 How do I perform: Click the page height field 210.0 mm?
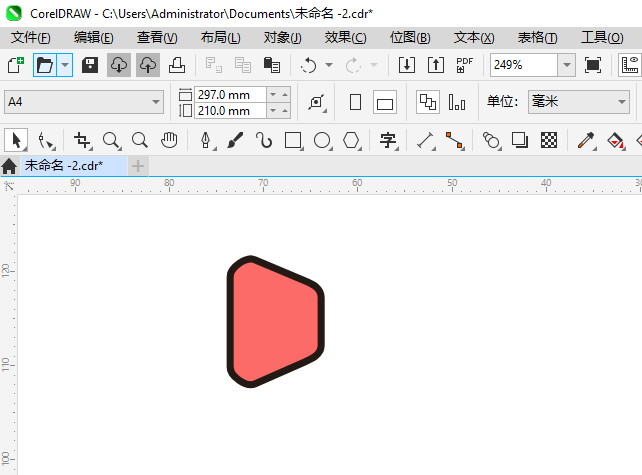pos(230,111)
